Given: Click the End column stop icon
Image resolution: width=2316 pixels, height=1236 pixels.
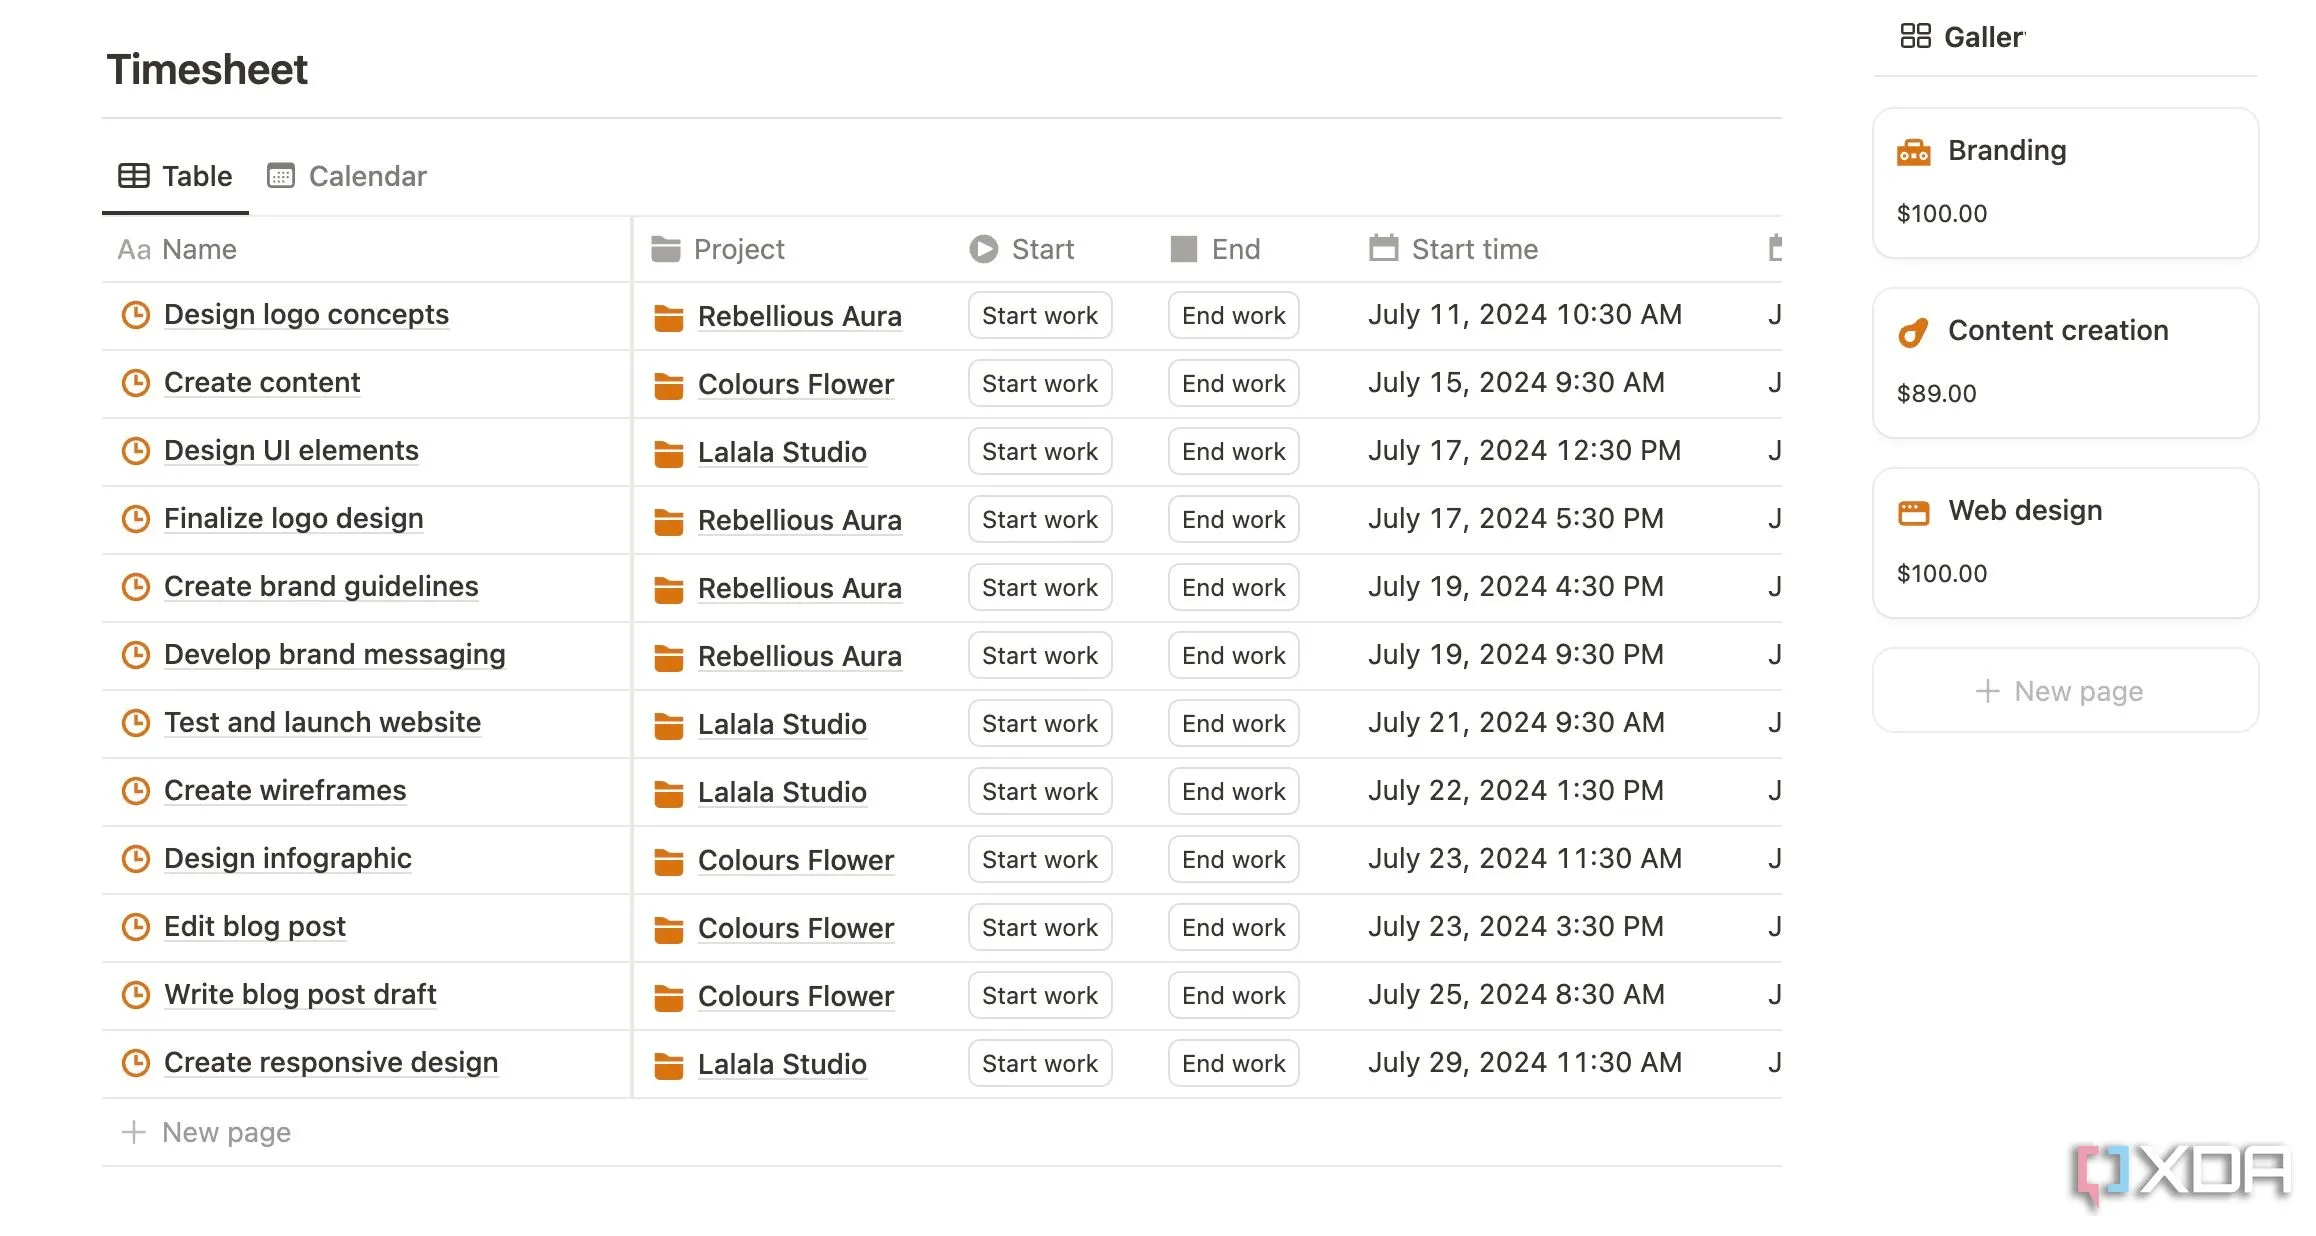Looking at the screenshot, I should pos(1183,249).
